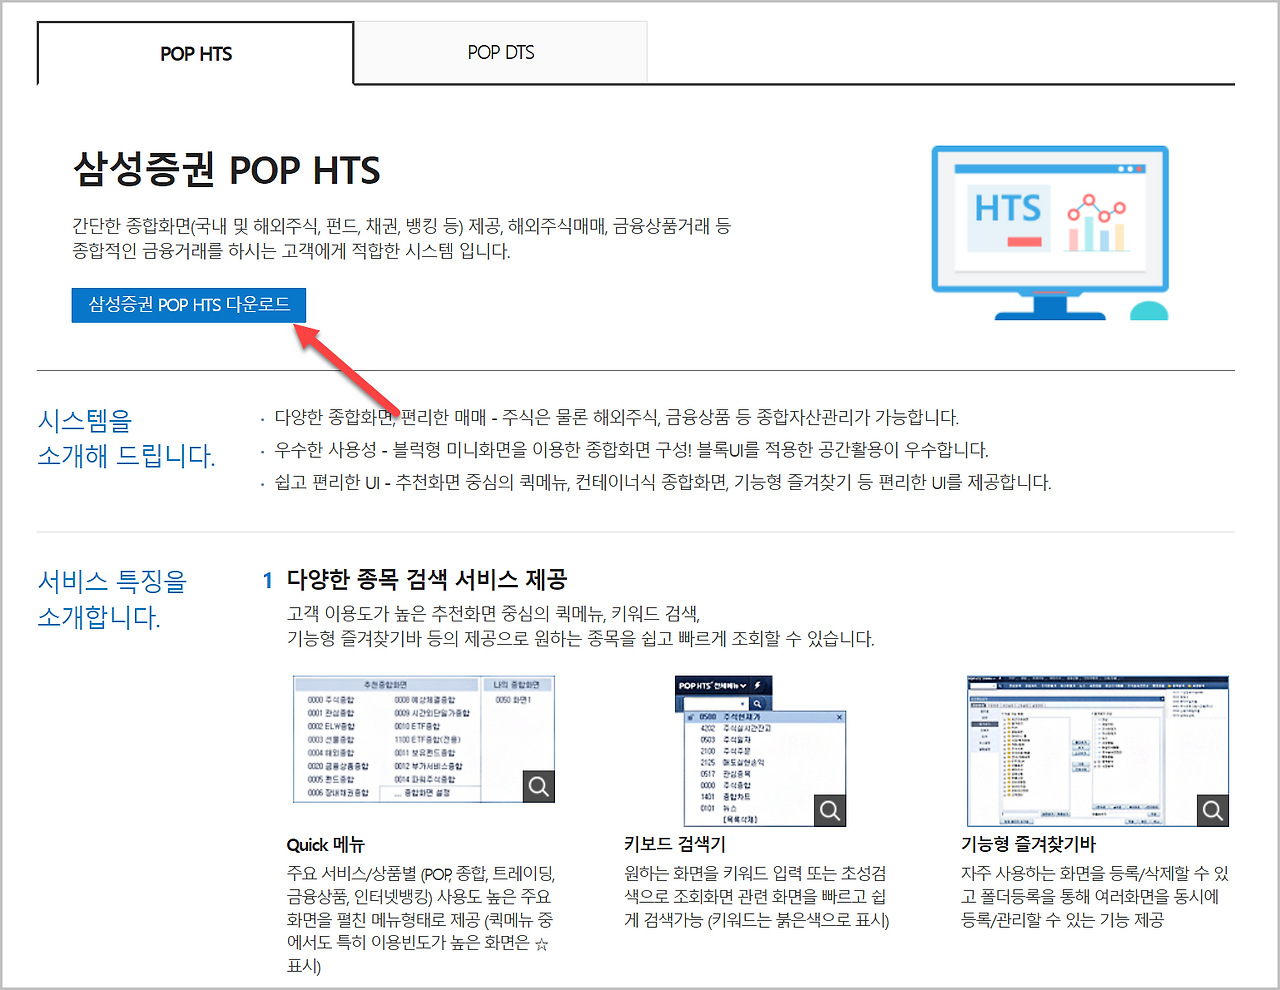Click the HTS monitor illustration
Viewport: 1280px width, 990px height.
point(1050,232)
